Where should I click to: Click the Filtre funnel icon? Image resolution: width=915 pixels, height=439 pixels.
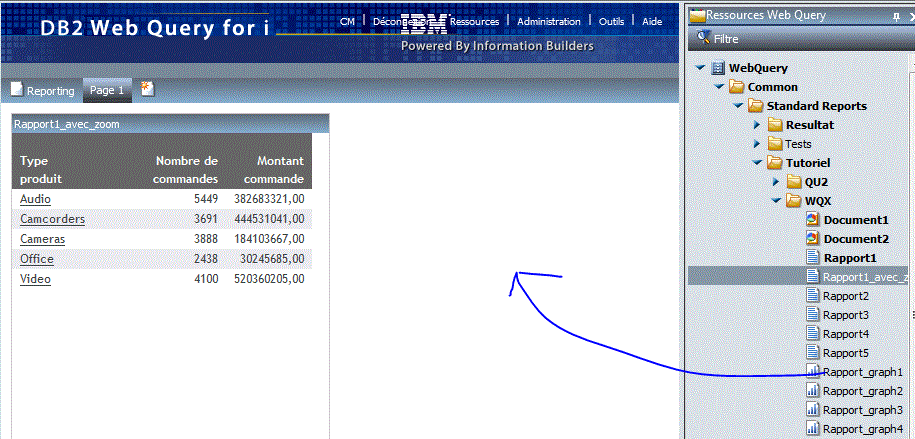coord(703,37)
